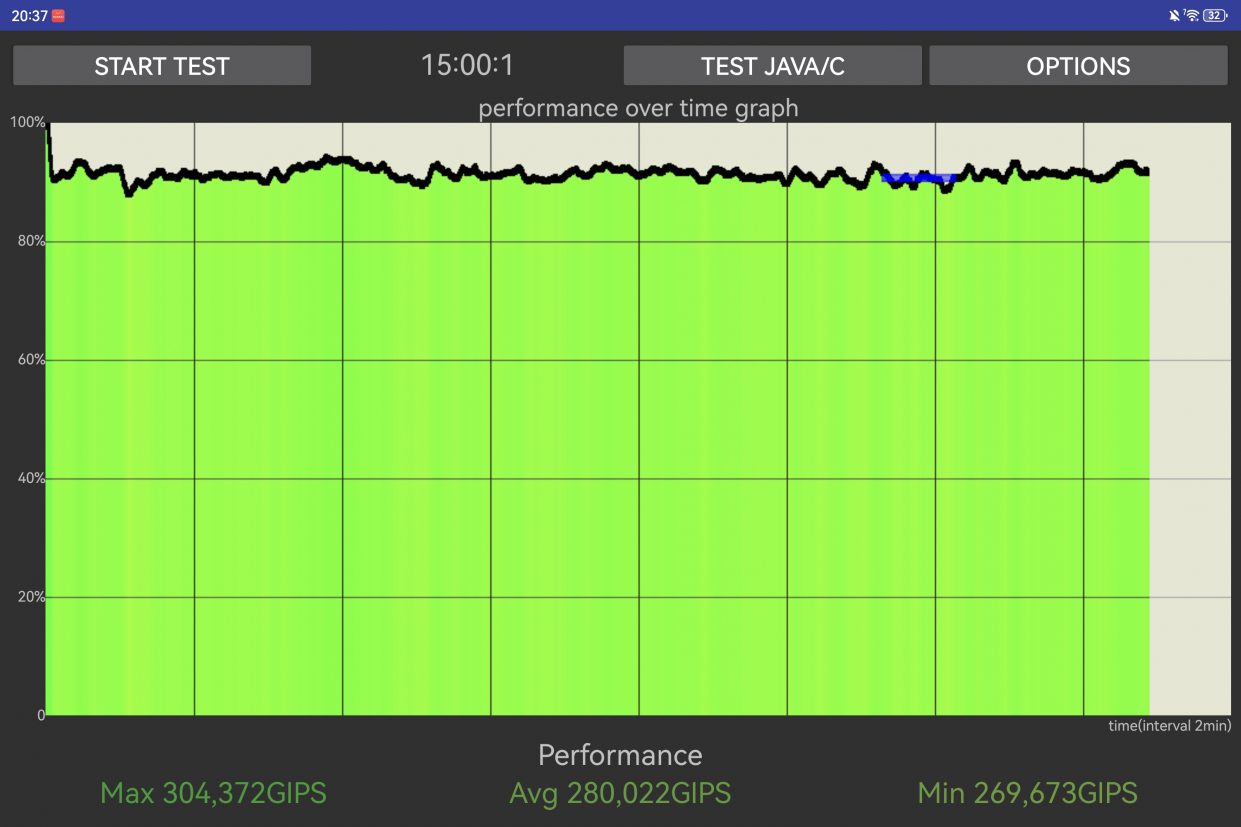Open the OPTIONS menu
This screenshot has height=827, width=1241.
pos(1078,66)
